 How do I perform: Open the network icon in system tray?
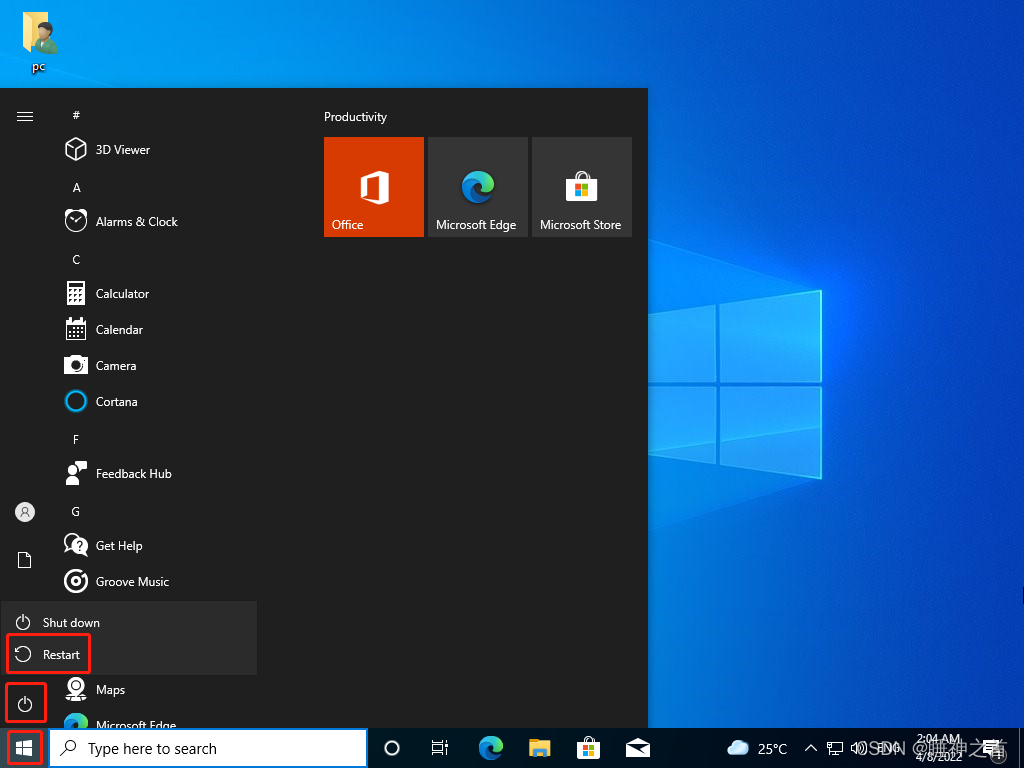(835, 748)
